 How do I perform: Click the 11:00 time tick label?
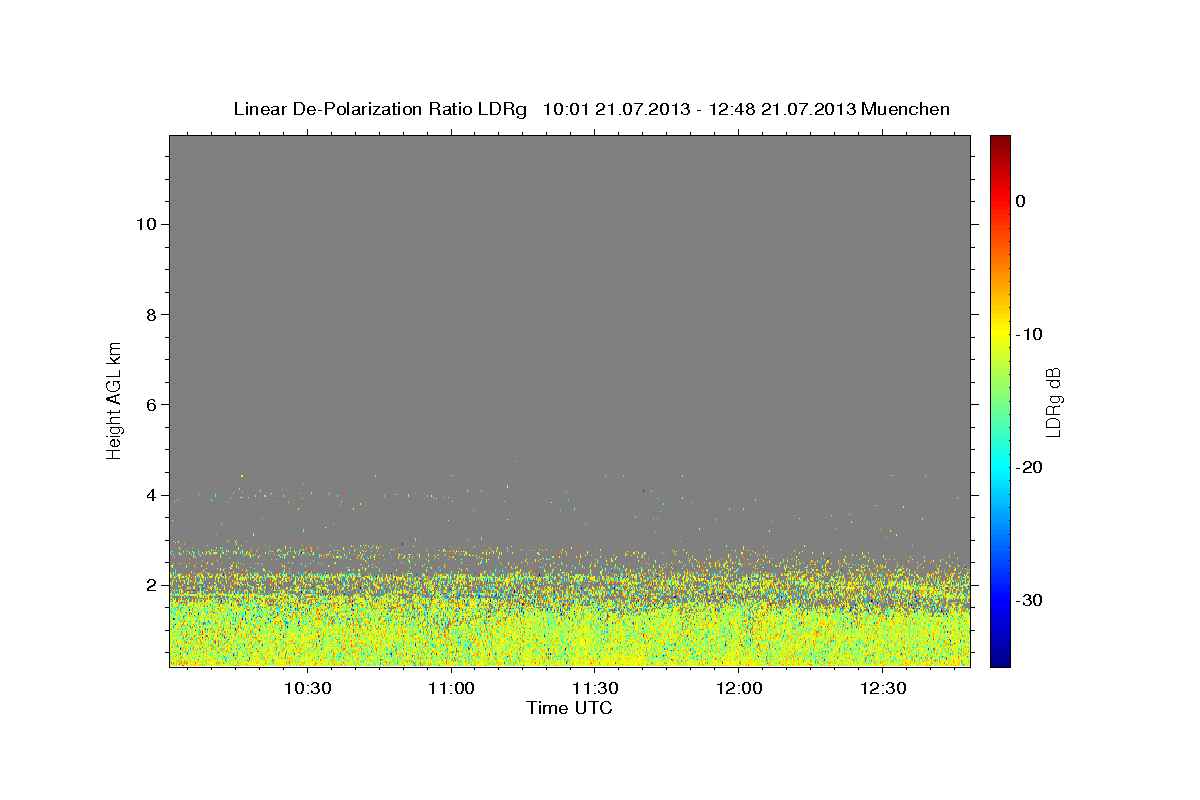tap(451, 688)
